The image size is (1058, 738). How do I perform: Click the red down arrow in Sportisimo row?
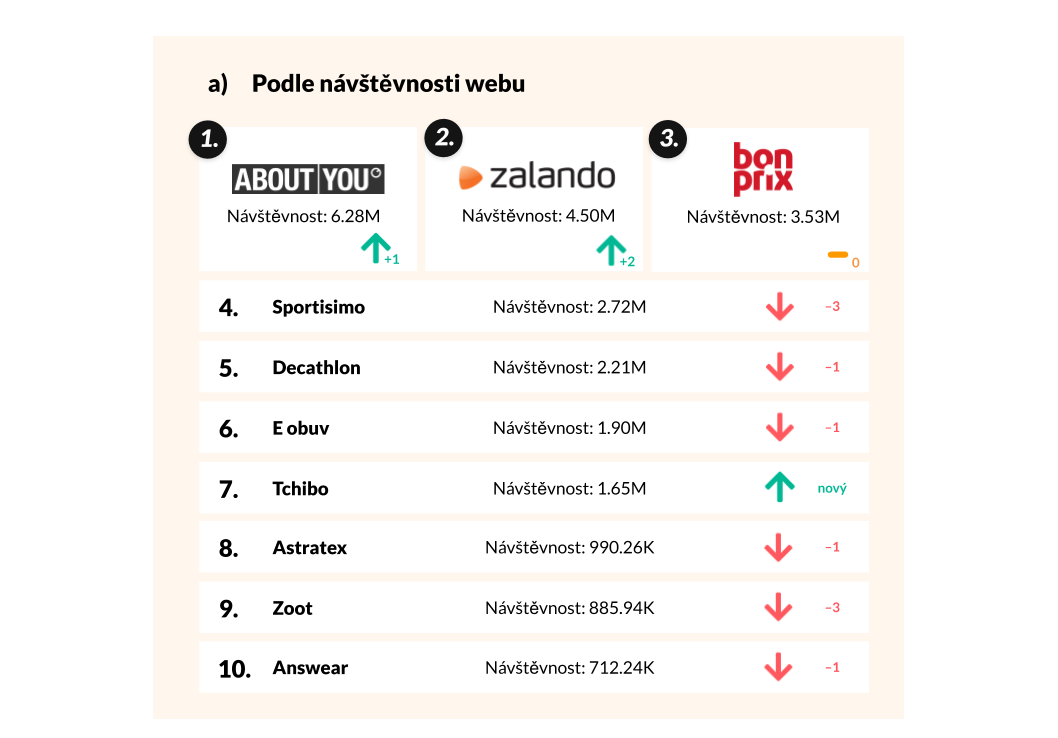(779, 307)
